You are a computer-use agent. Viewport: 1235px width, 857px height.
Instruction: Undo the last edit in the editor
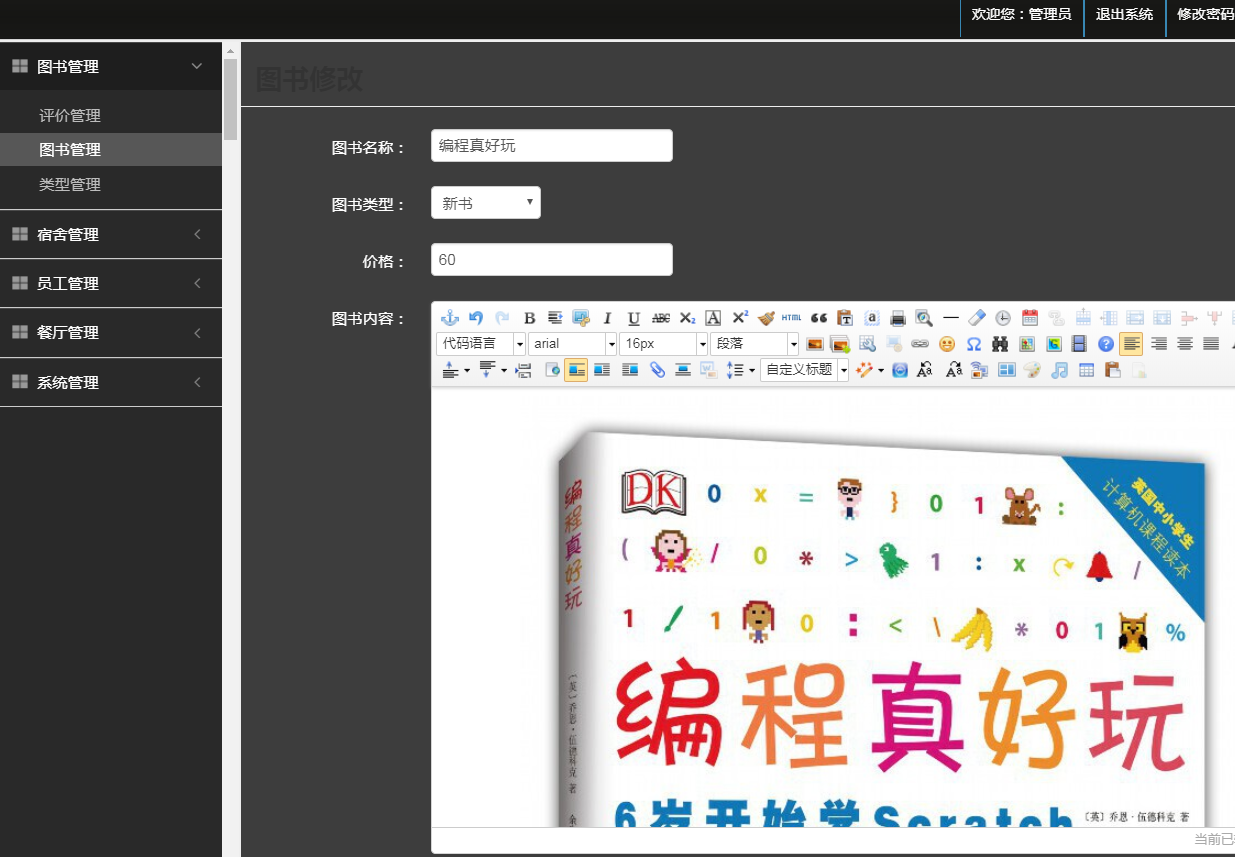coord(475,318)
